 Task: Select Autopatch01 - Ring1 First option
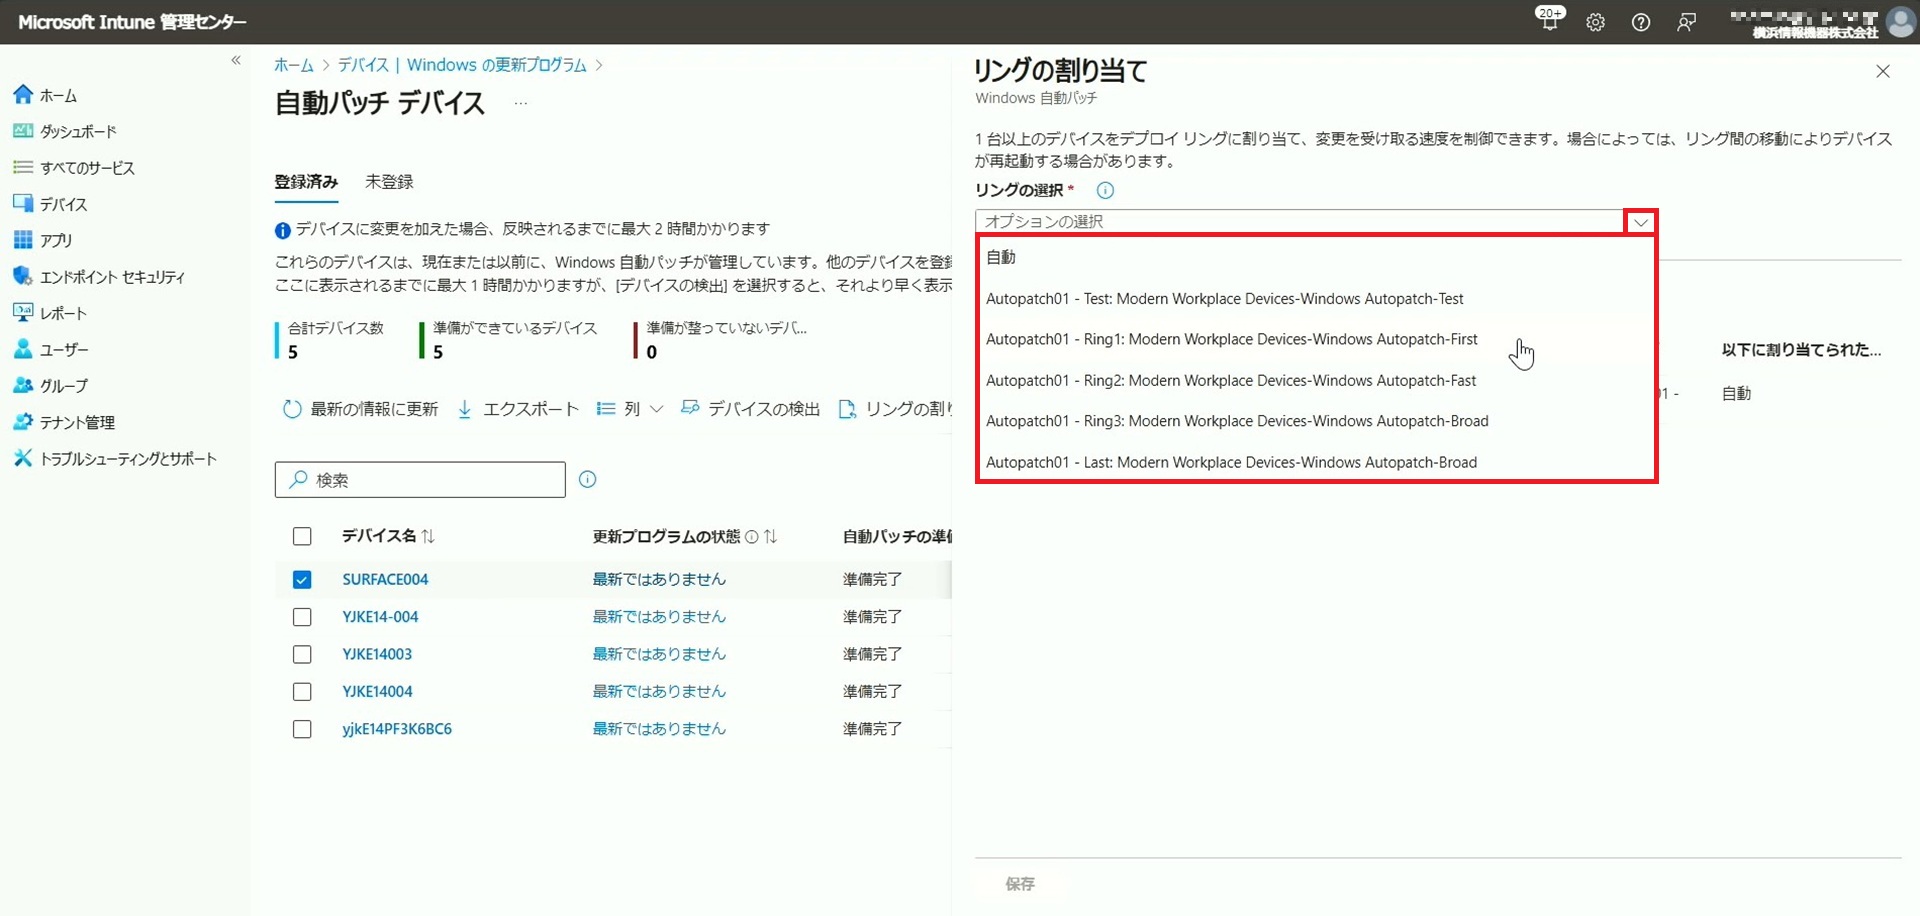tap(1316, 339)
